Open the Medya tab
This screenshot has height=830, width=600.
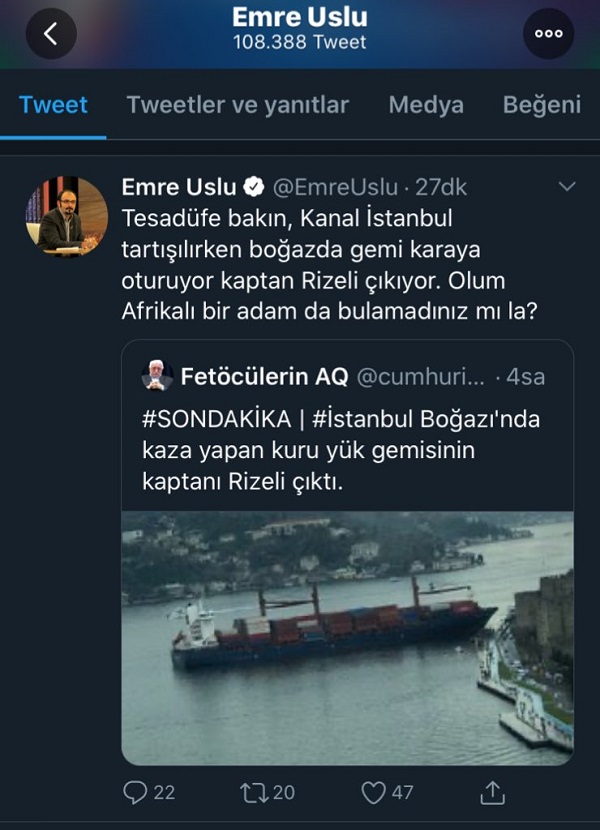click(x=426, y=105)
